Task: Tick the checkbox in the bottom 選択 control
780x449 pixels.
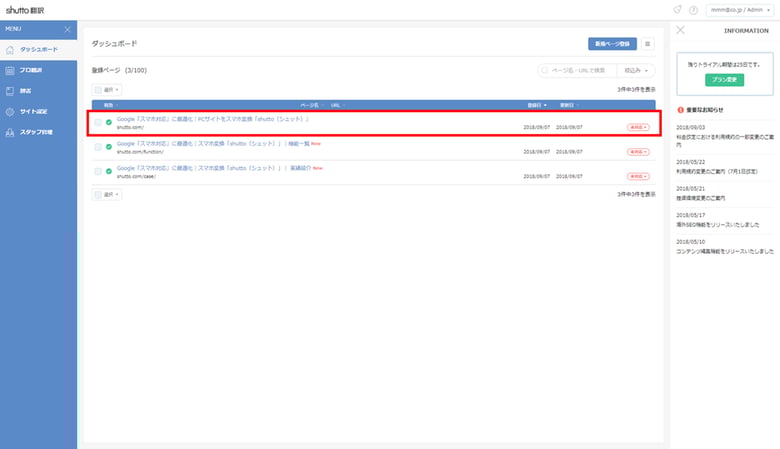Action: (x=98, y=194)
